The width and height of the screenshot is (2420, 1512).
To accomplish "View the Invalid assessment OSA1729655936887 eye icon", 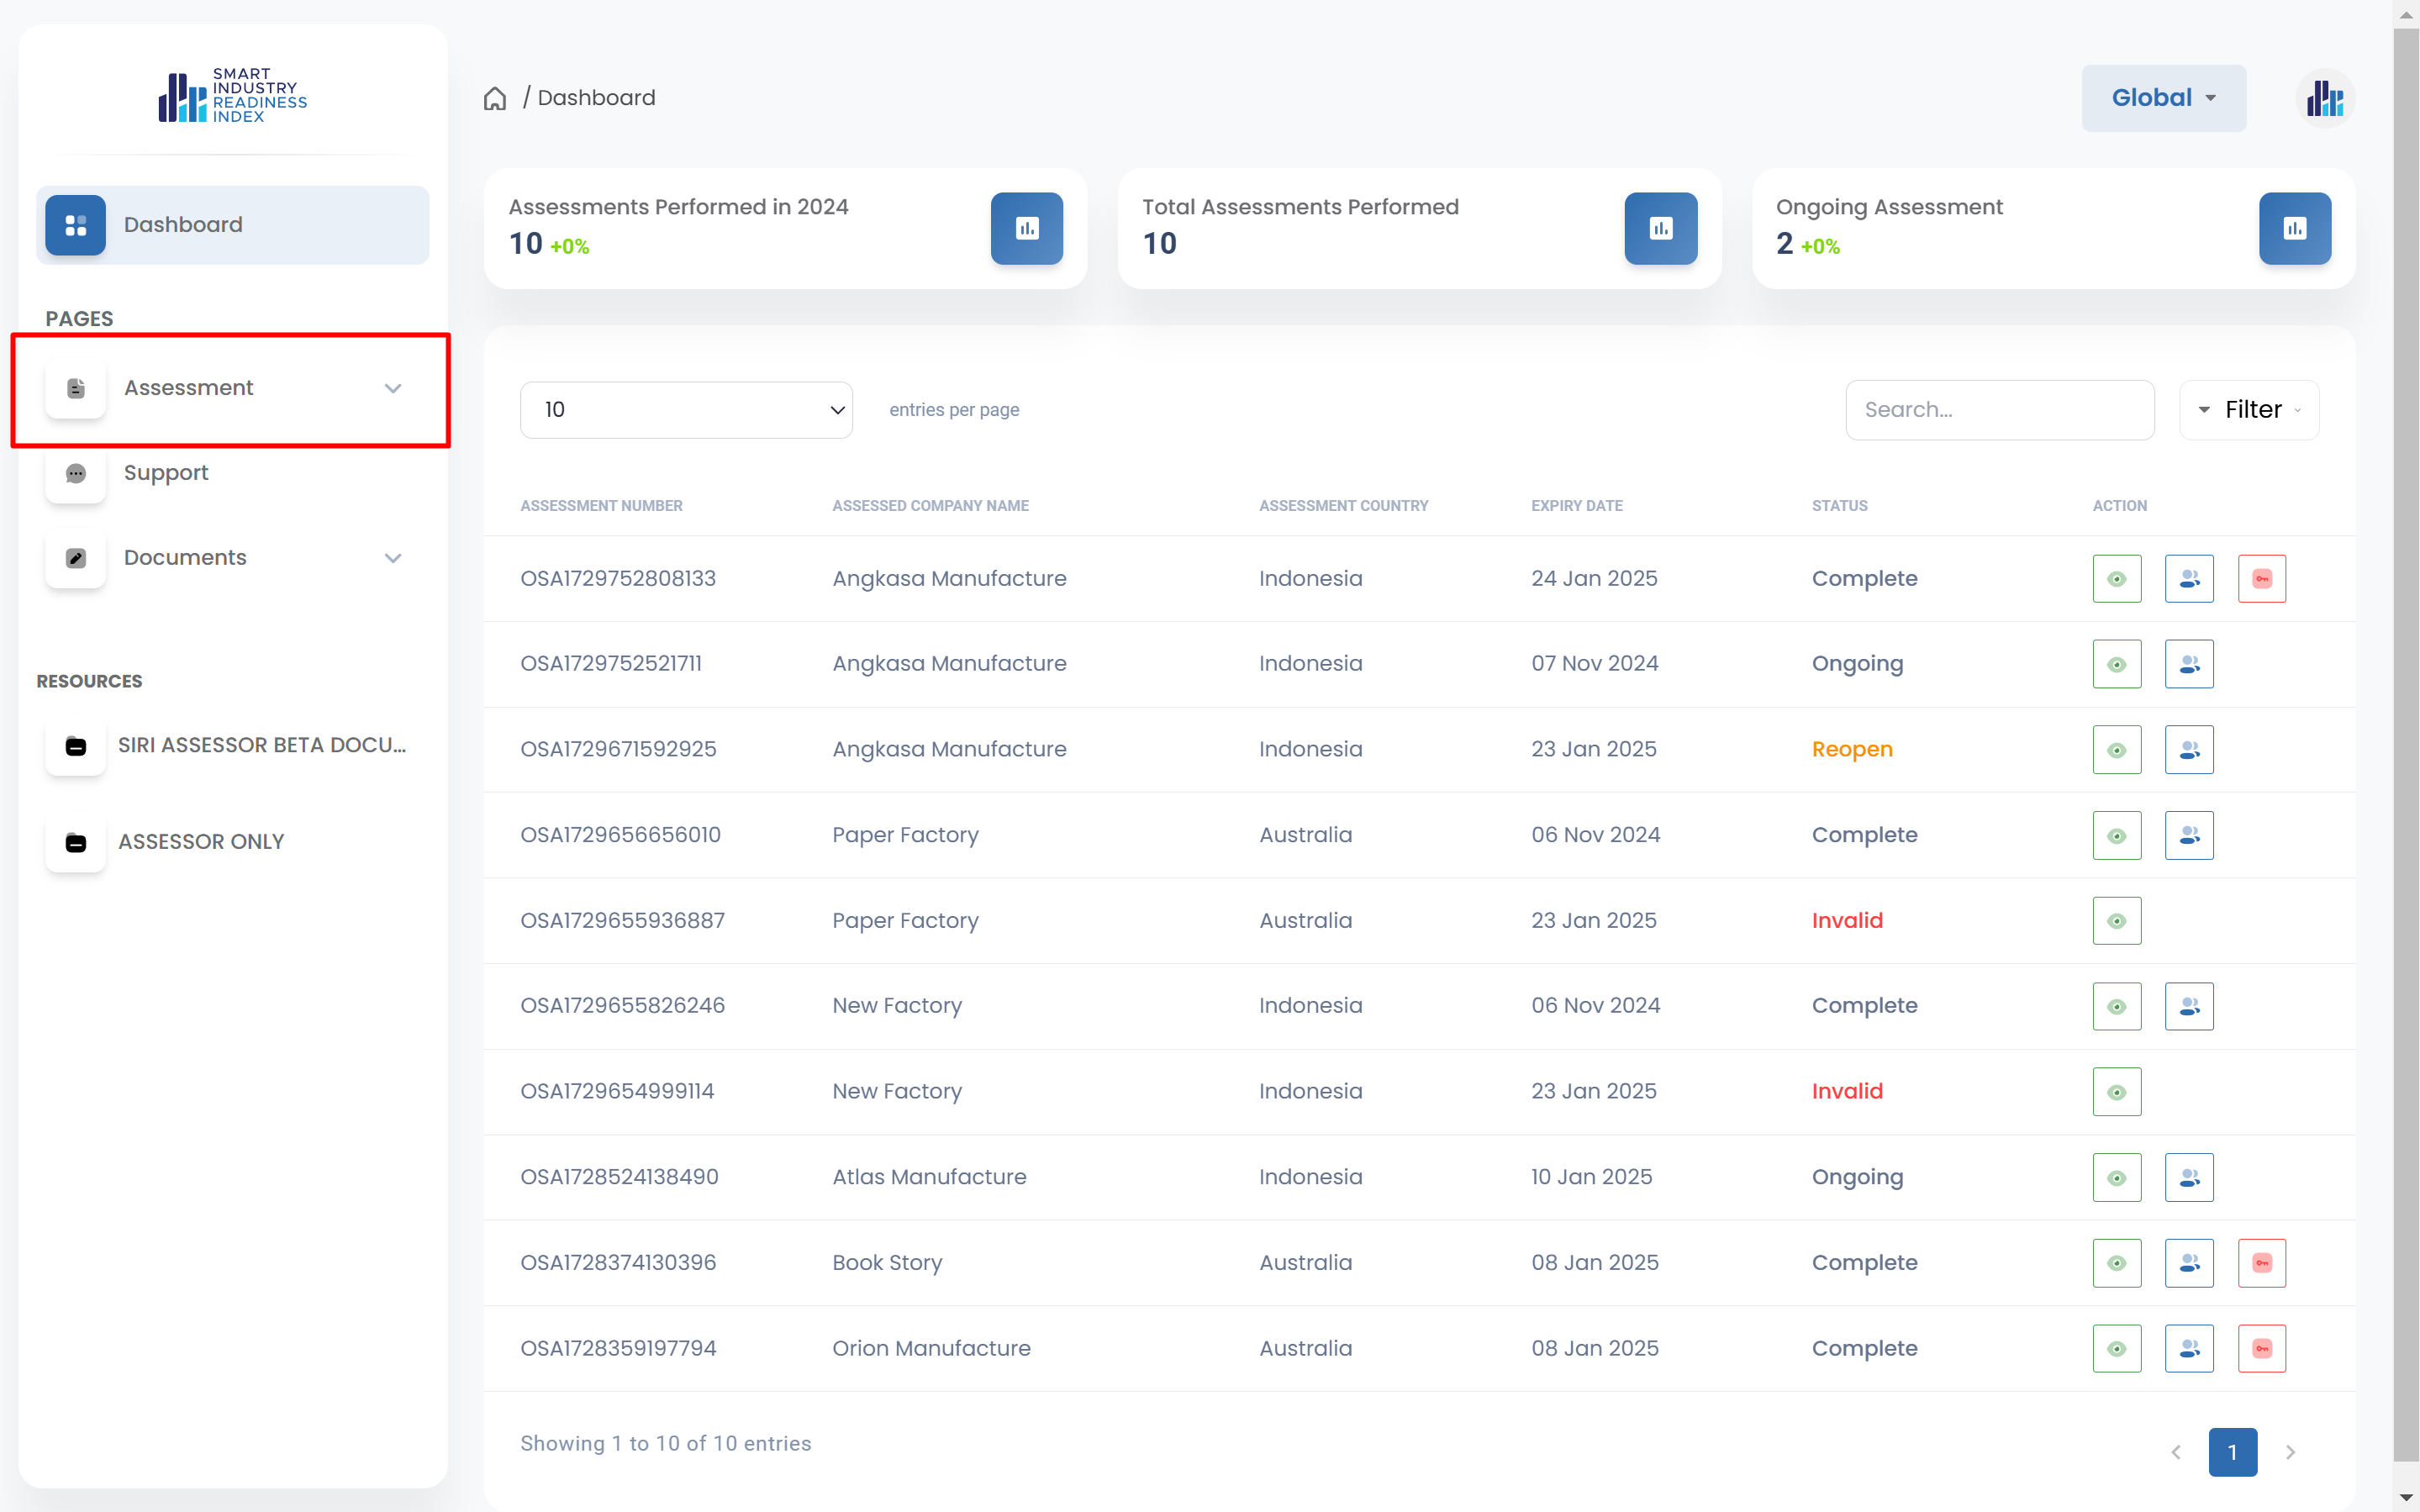I will pos(2116,921).
